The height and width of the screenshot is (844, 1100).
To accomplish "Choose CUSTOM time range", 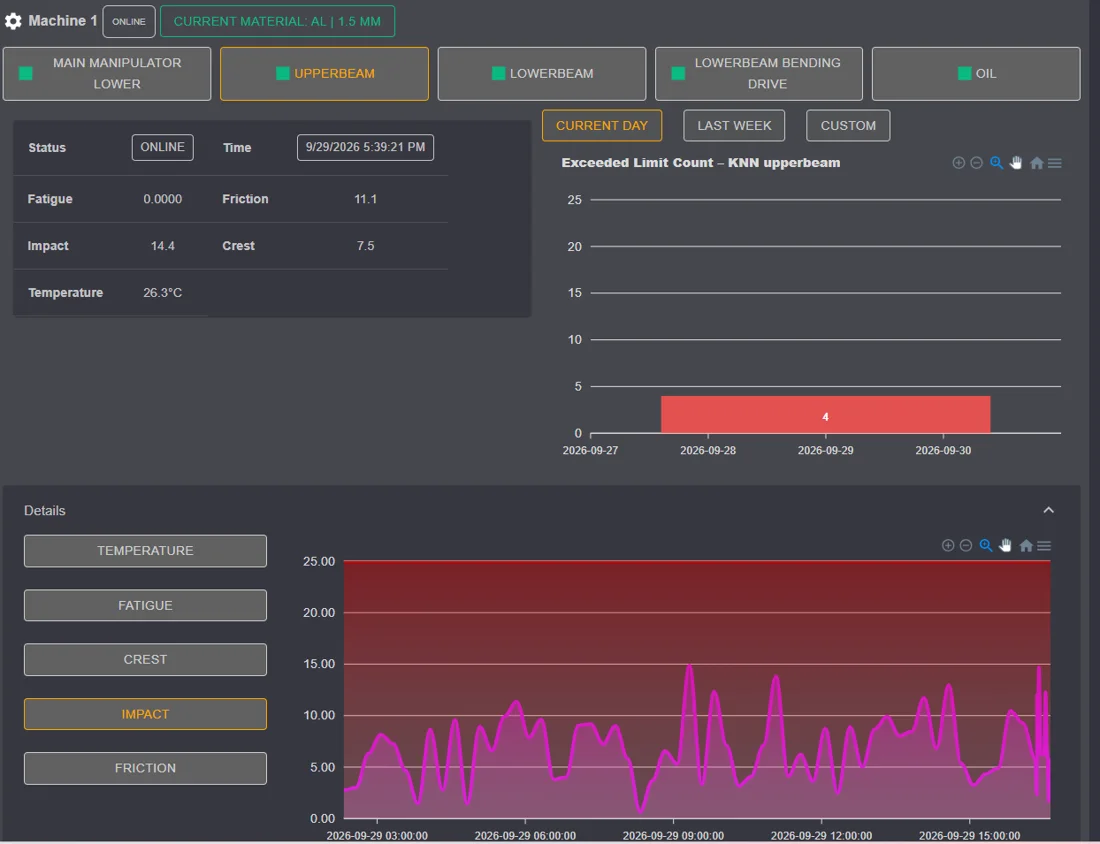I will (848, 126).
